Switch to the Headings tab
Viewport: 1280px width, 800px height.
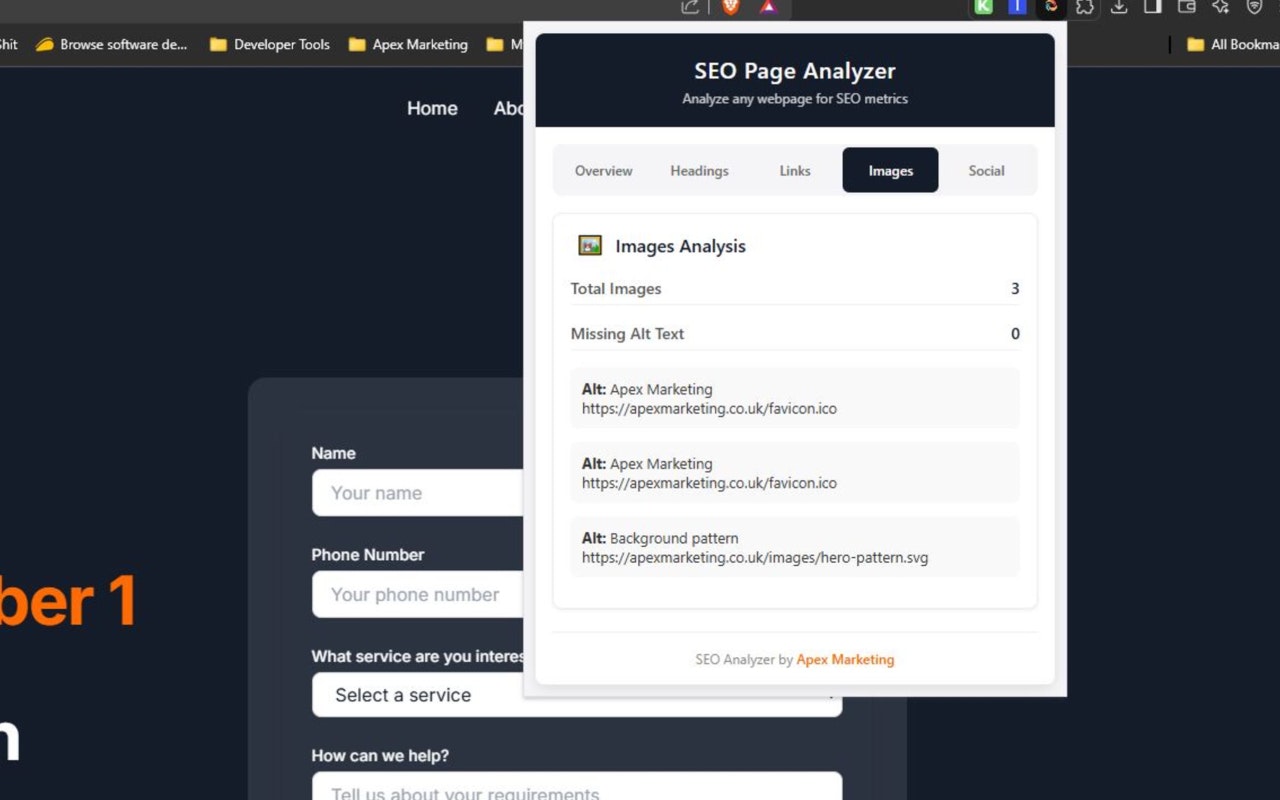[699, 171]
